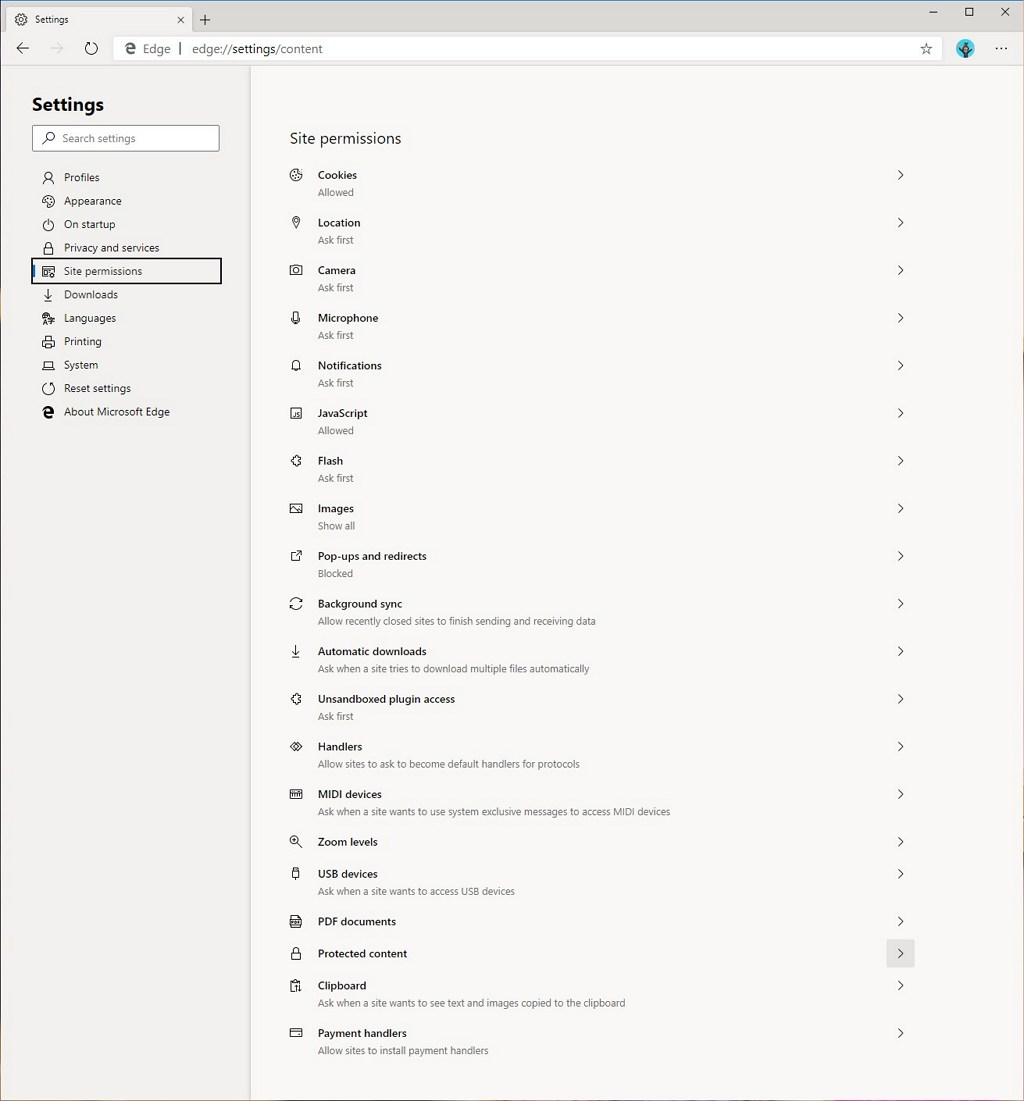The height and width of the screenshot is (1101, 1024).
Task: Click the Zoom levels magnifier icon
Action: (x=296, y=841)
